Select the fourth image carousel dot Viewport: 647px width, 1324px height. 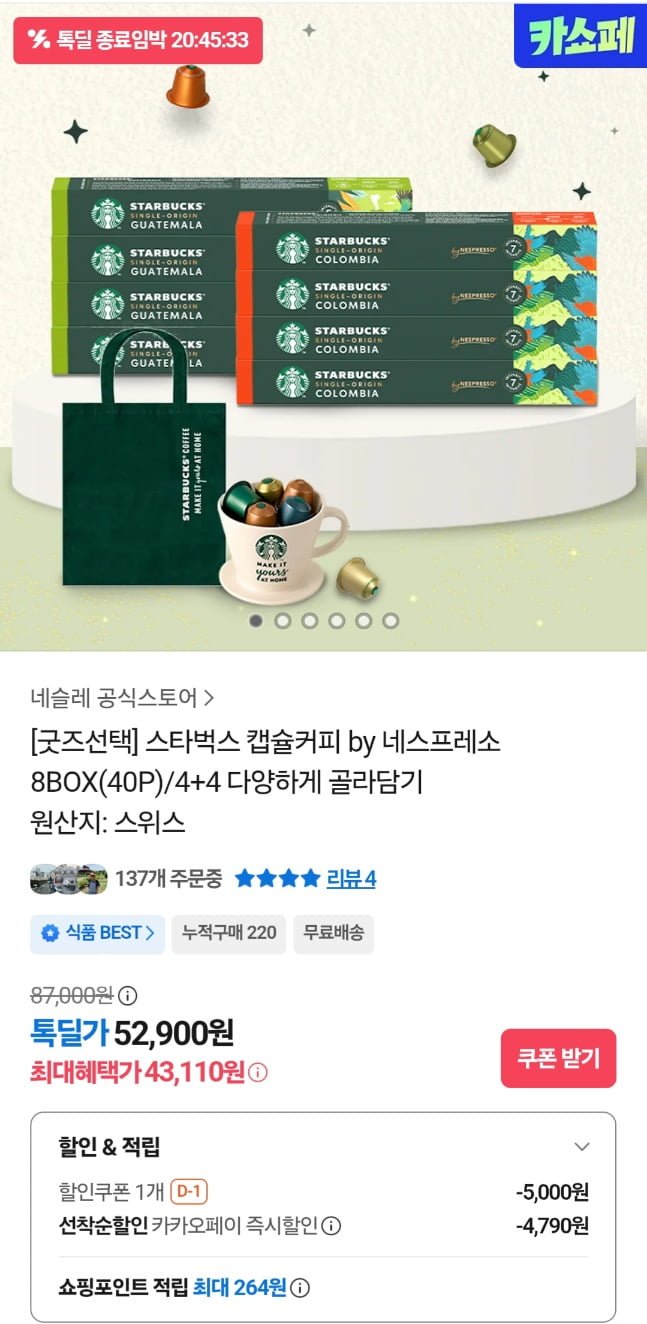click(x=337, y=621)
